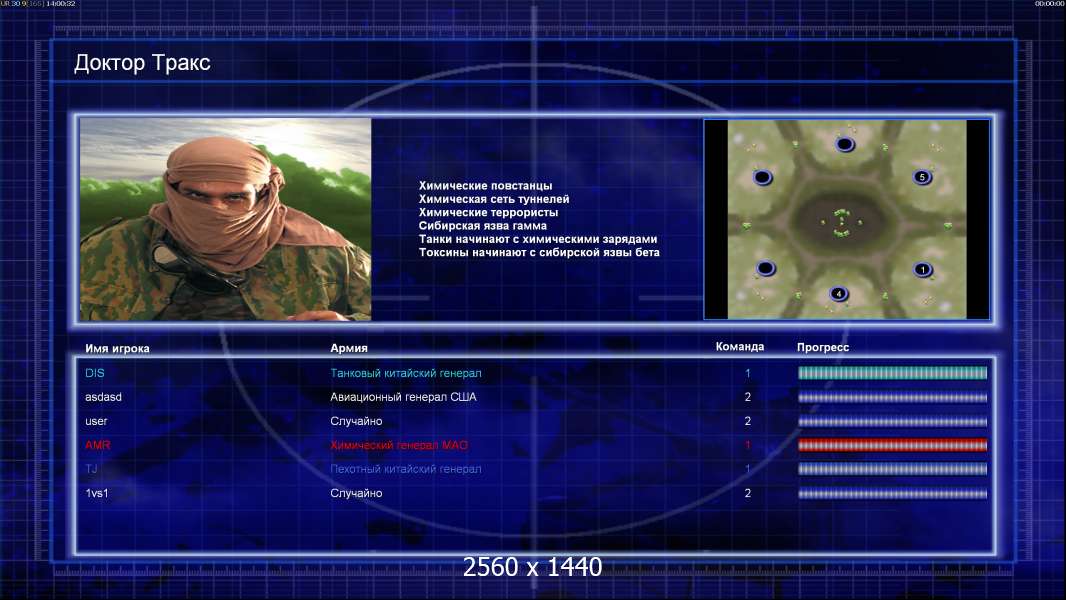Select player name user
The width and height of the screenshot is (1066, 600).
(x=96, y=421)
